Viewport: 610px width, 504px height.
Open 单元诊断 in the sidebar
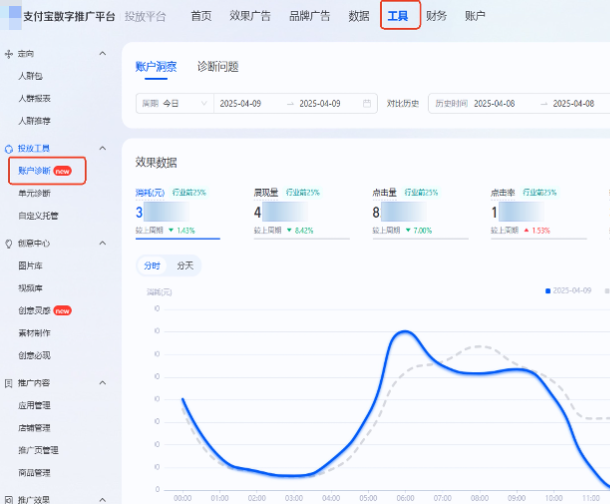point(35,193)
